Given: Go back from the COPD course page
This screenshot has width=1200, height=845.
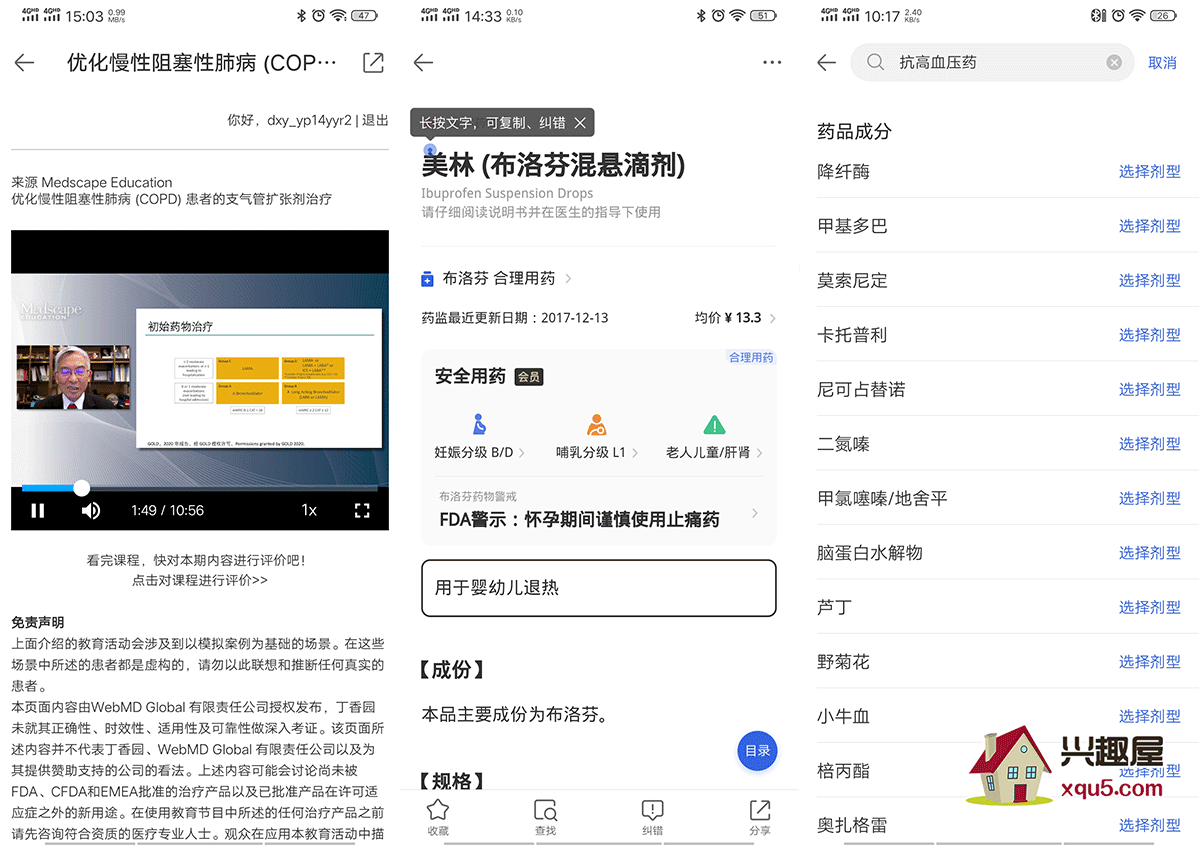Looking at the screenshot, I should 25,63.
